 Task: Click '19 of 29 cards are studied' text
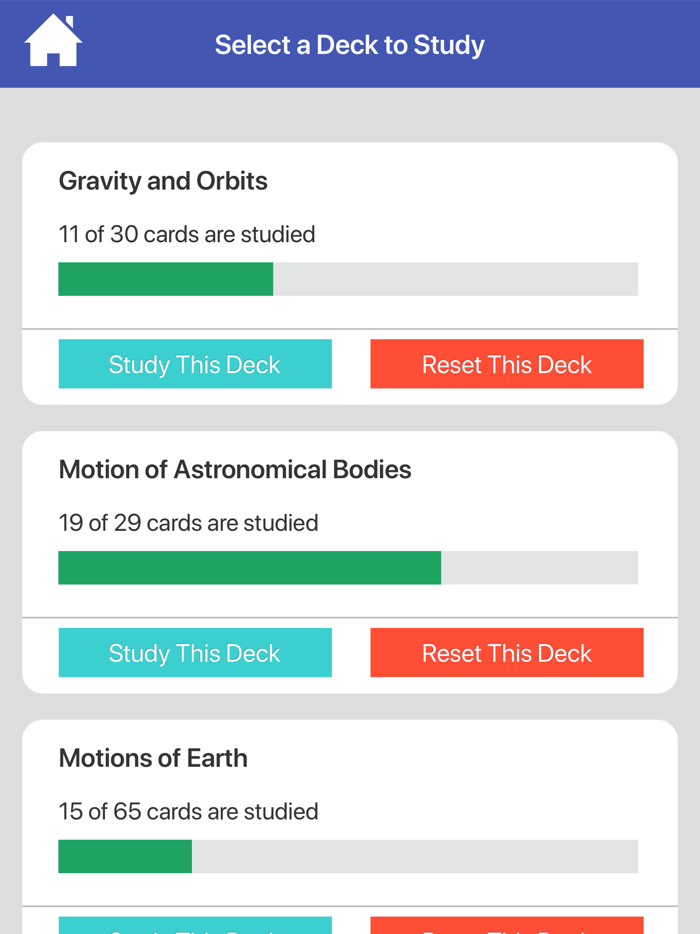(x=188, y=522)
